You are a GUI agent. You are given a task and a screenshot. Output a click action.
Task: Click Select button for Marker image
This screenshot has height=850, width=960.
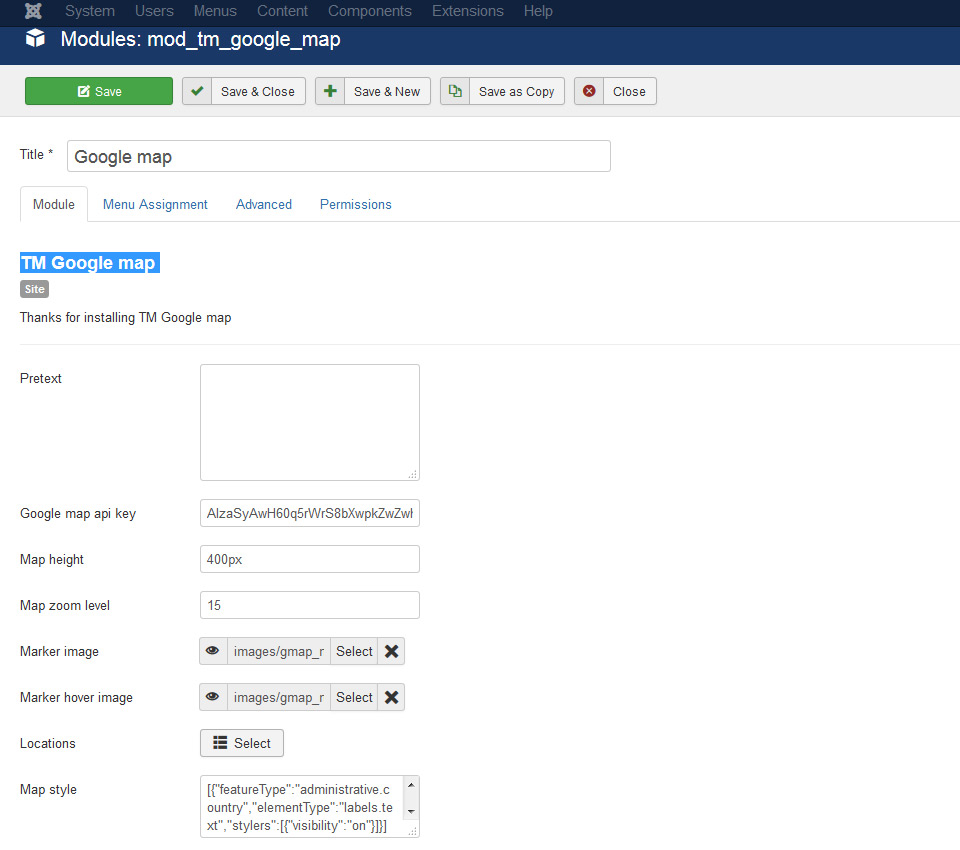[x=354, y=651]
